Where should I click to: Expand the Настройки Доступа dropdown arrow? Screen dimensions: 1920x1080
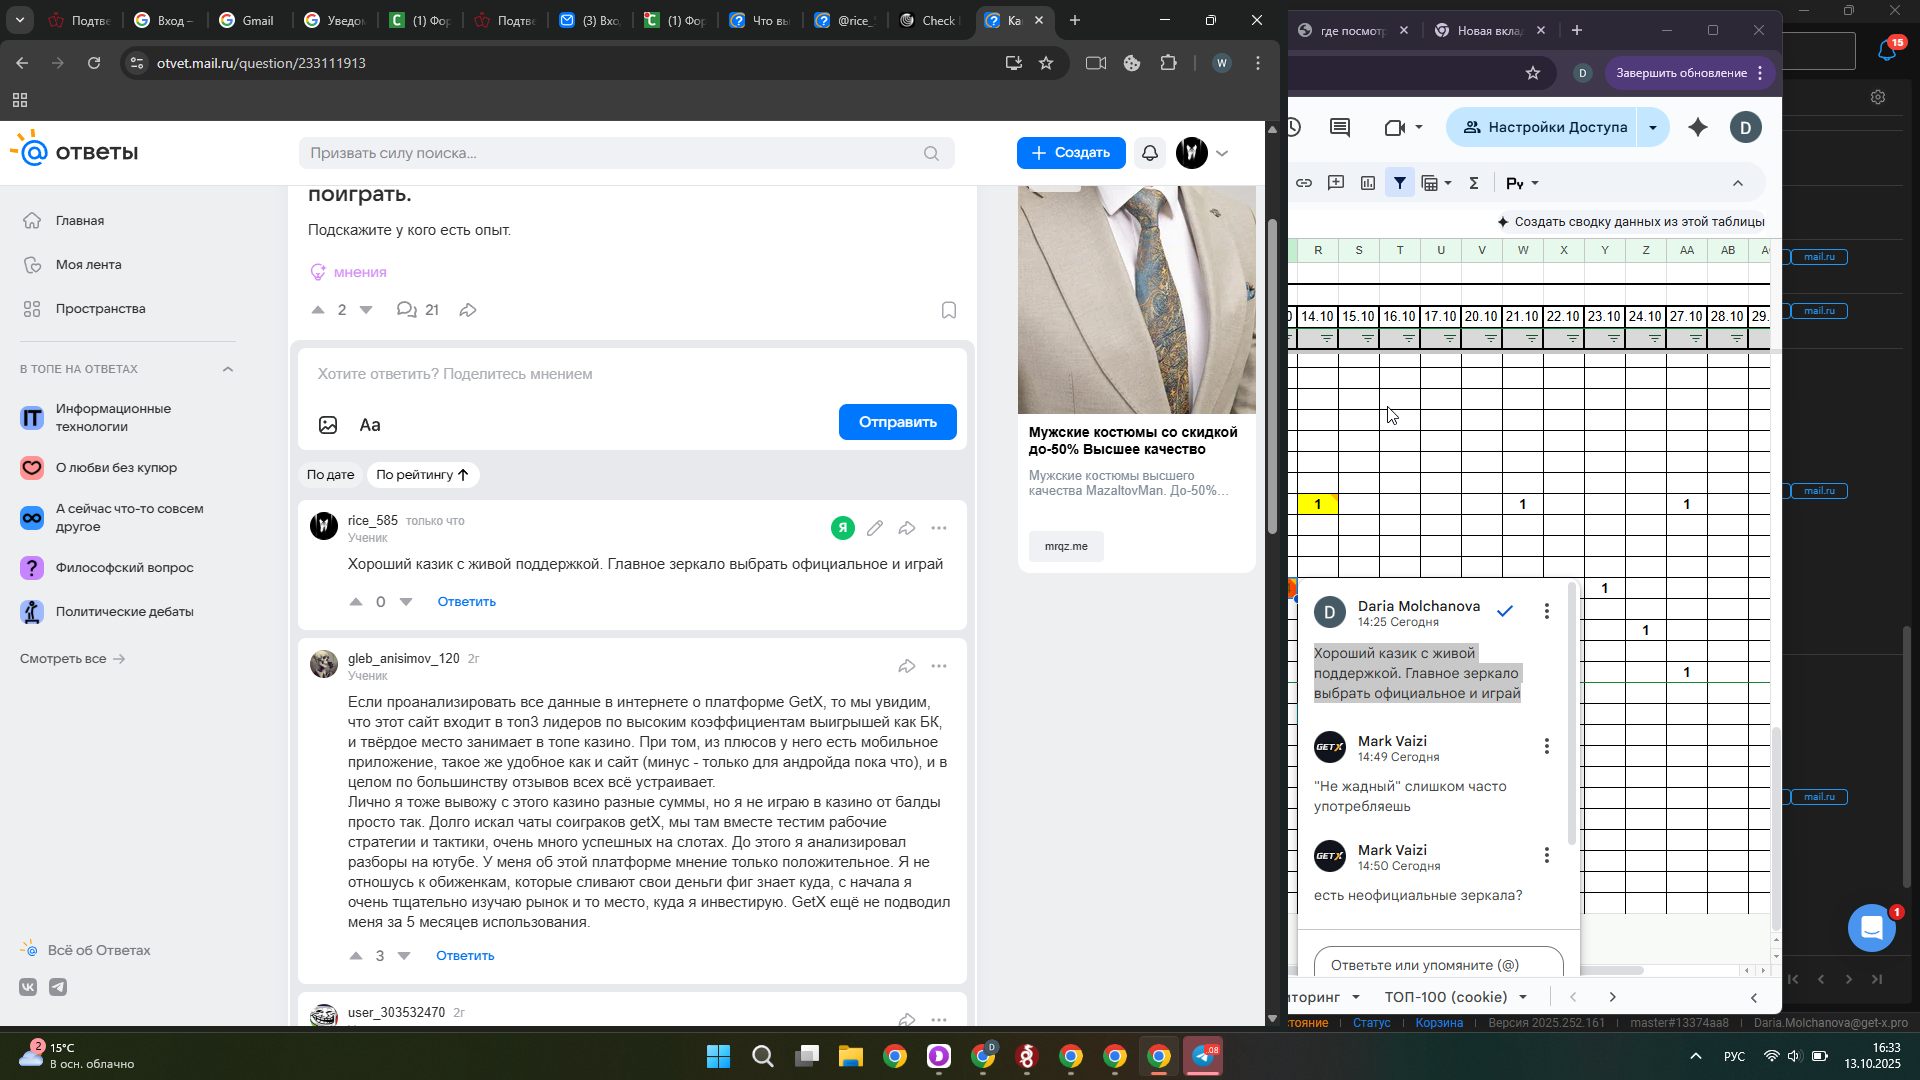pyautogui.click(x=1653, y=128)
